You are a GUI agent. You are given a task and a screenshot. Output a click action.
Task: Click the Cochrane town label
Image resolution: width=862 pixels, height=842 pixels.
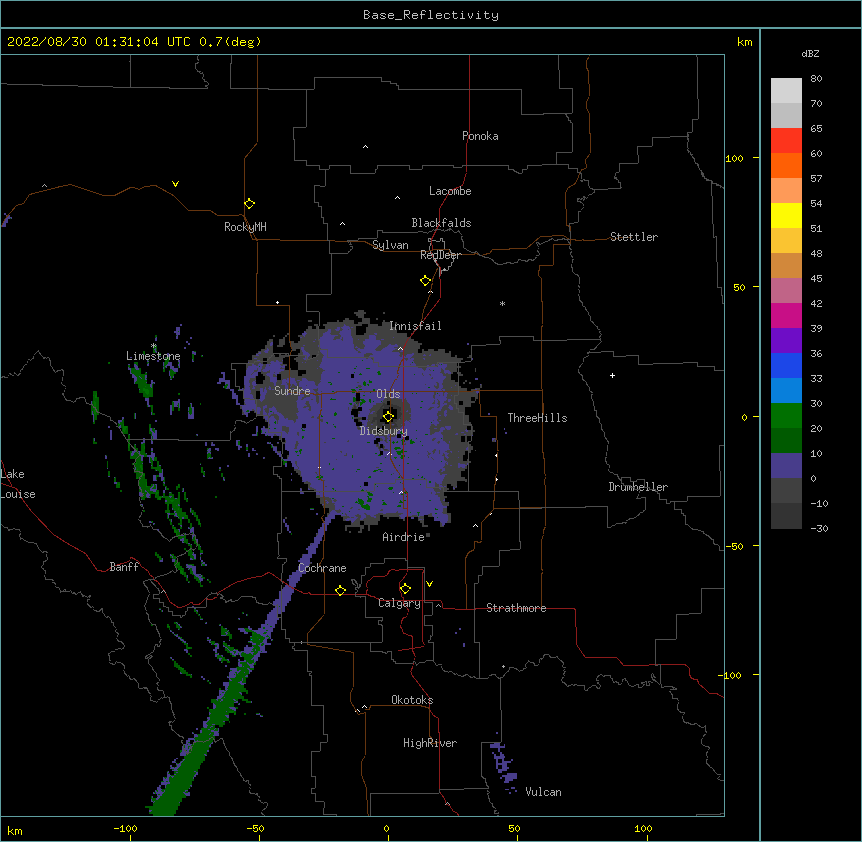pos(322,568)
